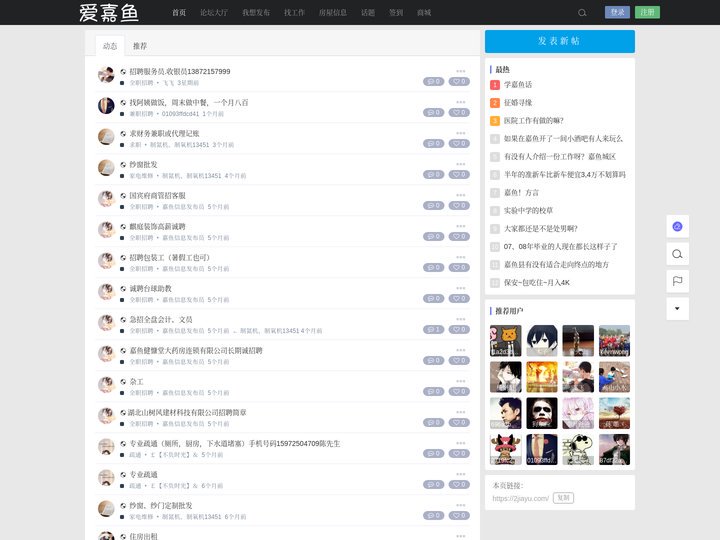Like the 纱窗批发 post via heart icon
The width and height of the screenshot is (720, 540).
tap(459, 174)
